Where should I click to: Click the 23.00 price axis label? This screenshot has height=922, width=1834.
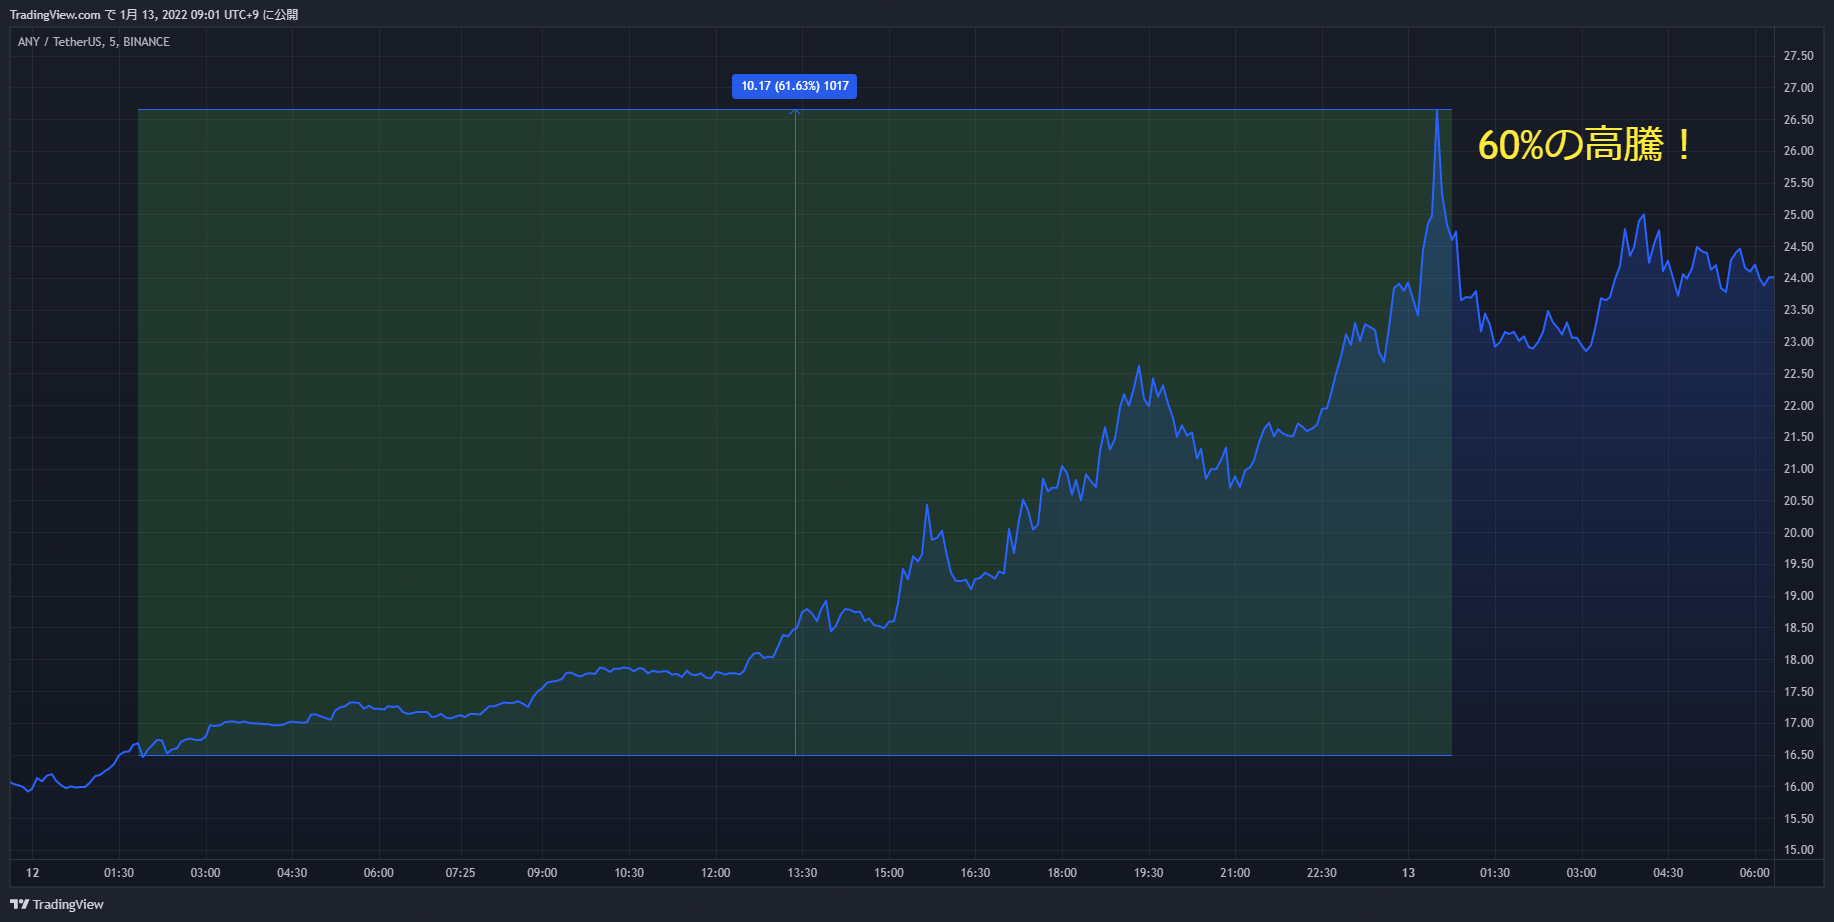(x=1798, y=342)
